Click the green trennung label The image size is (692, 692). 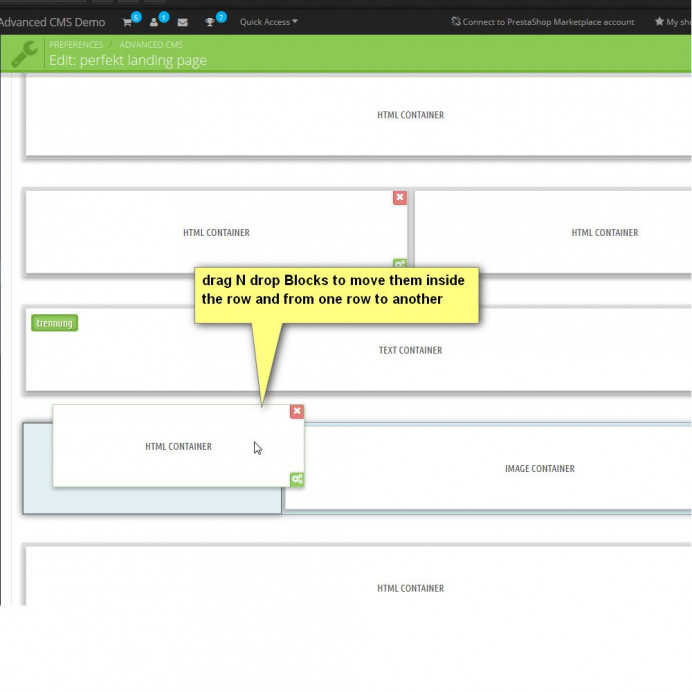(55, 323)
